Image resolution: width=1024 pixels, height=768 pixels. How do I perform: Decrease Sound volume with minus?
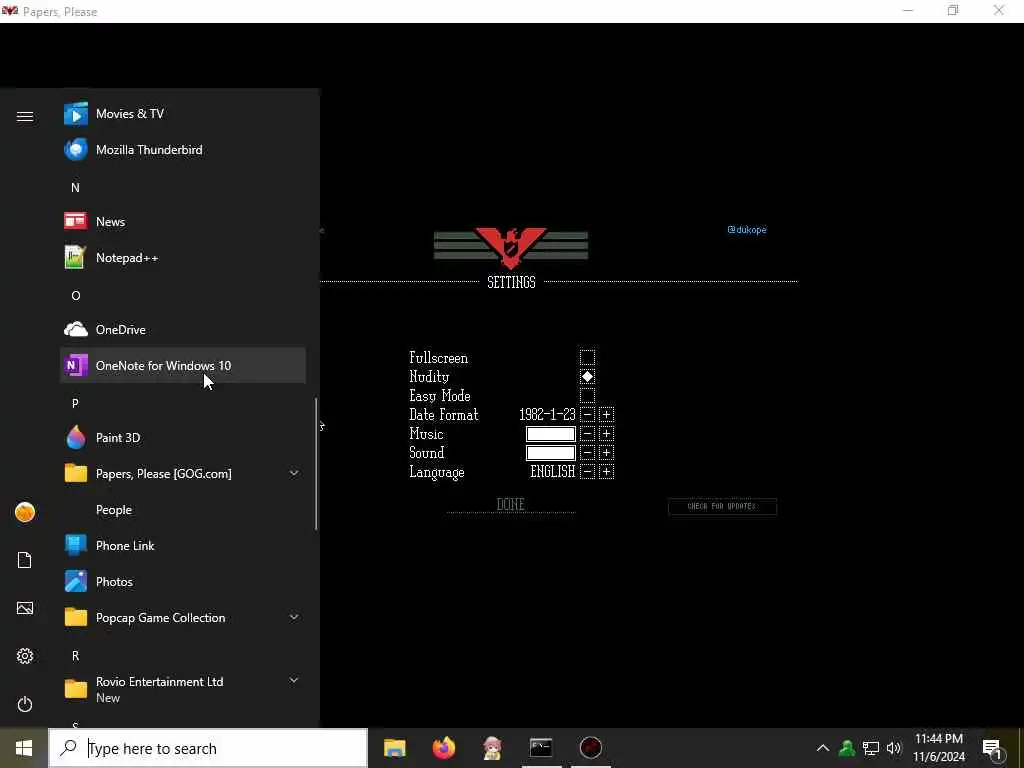[587, 453]
